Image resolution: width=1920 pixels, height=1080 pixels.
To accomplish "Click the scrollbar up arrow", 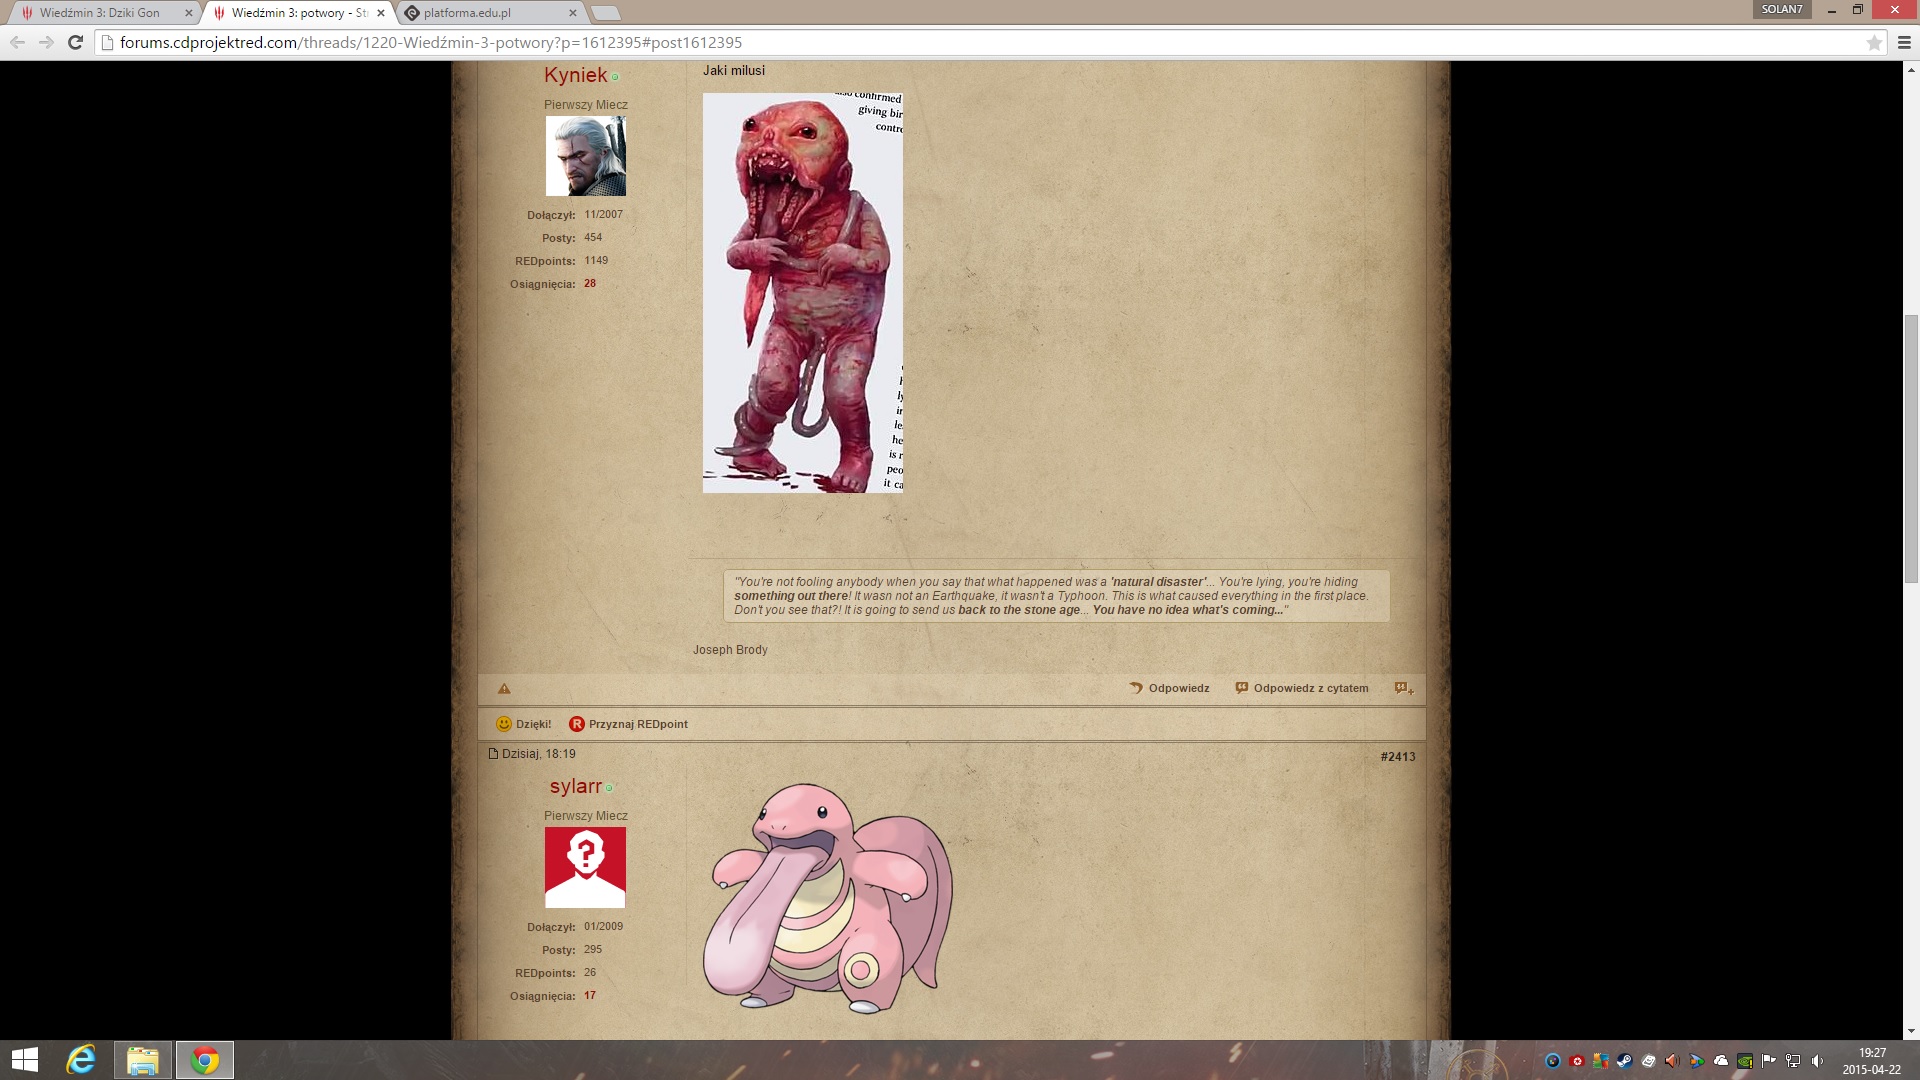I will click(x=1911, y=70).
